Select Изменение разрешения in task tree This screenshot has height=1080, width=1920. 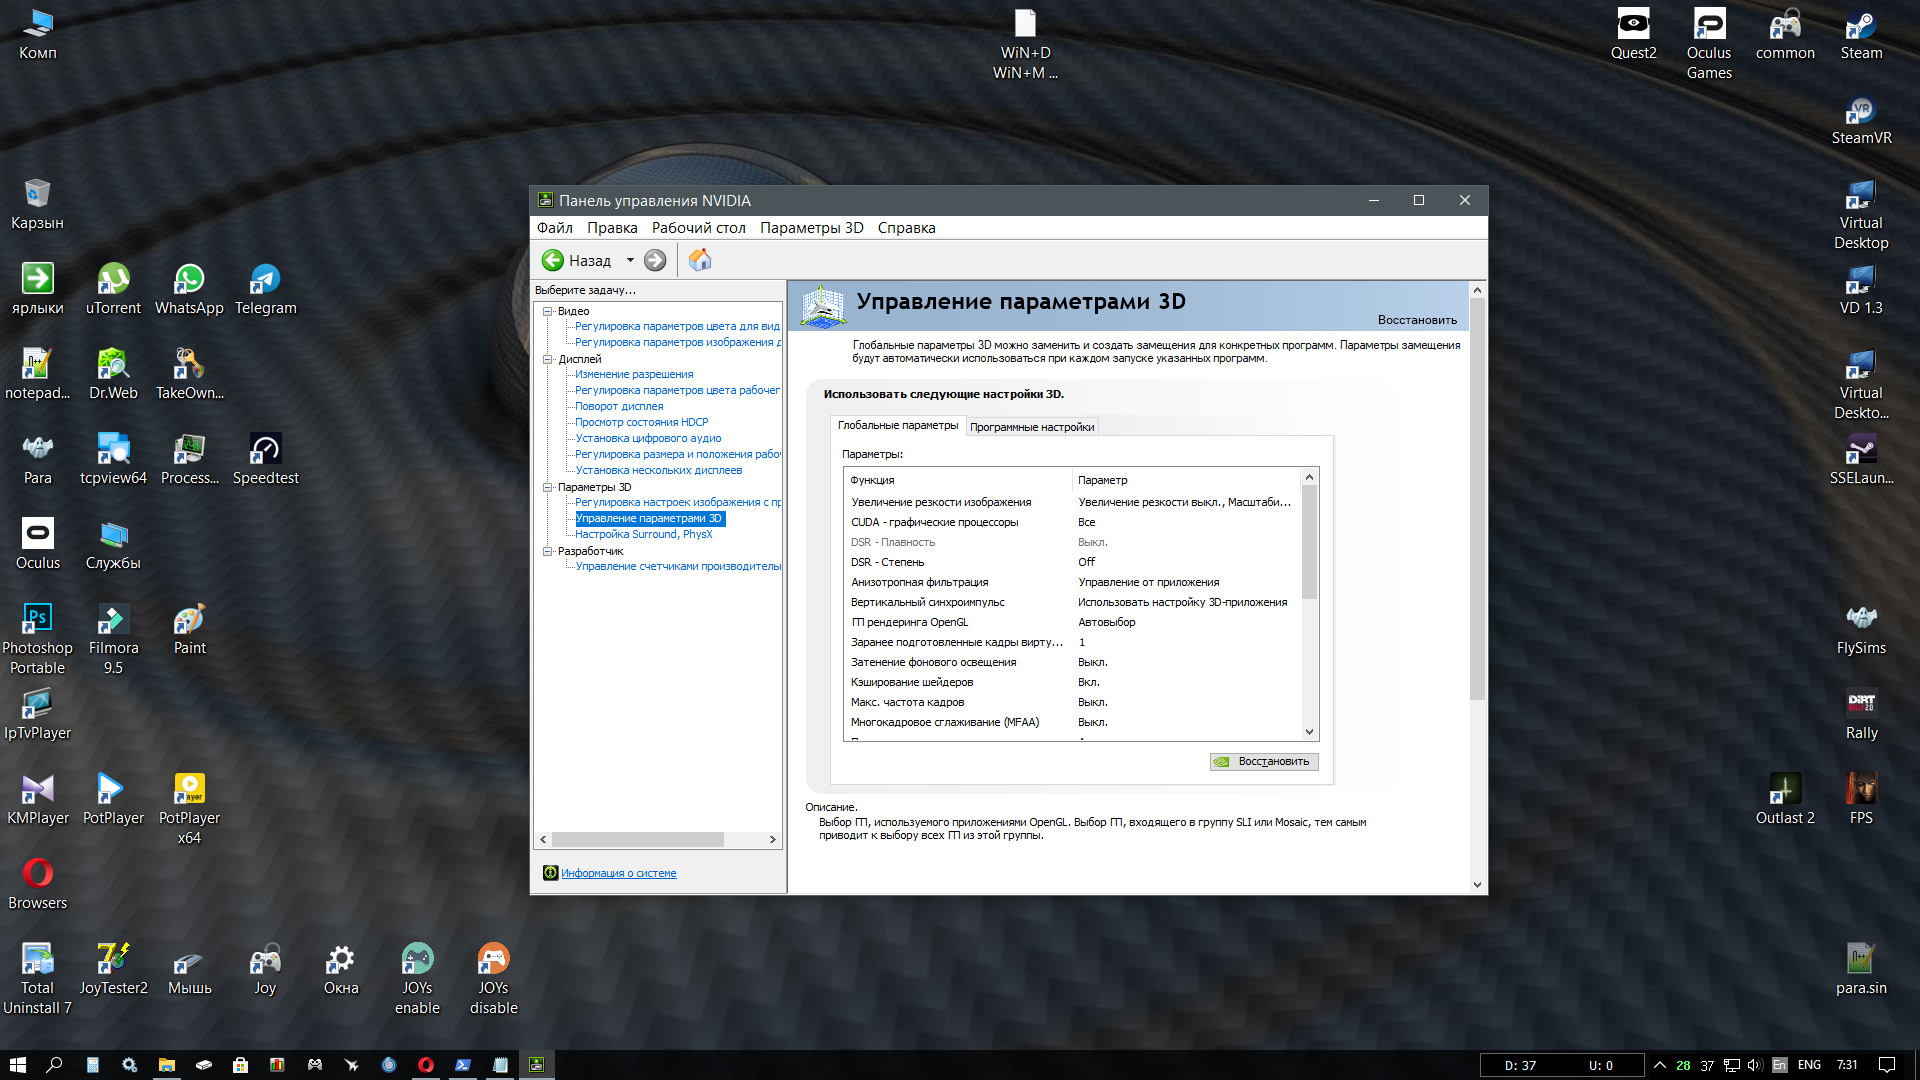tap(633, 374)
